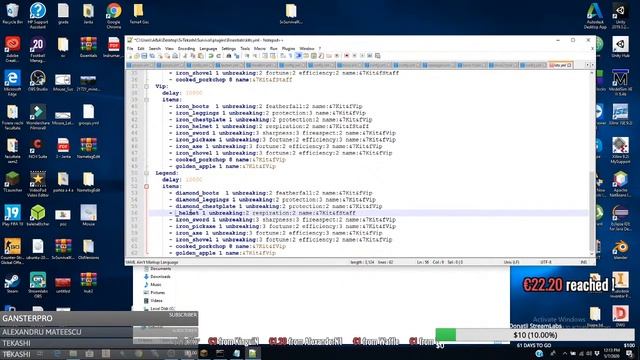
Task: Click the Save All toolbar icon
Action: pyautogui.click(x=152, y=56)
